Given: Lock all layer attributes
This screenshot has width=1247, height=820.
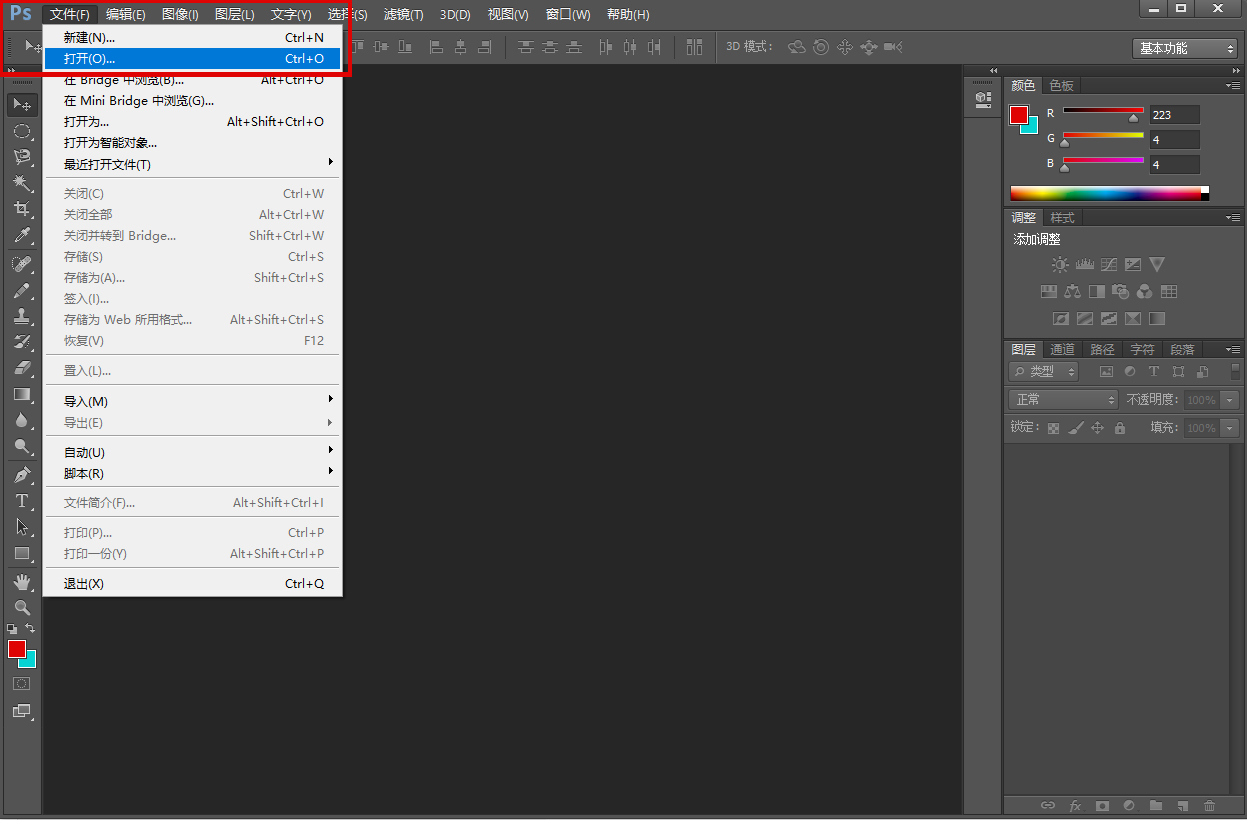Looking at the screenshot, I should pos(1120,428).
